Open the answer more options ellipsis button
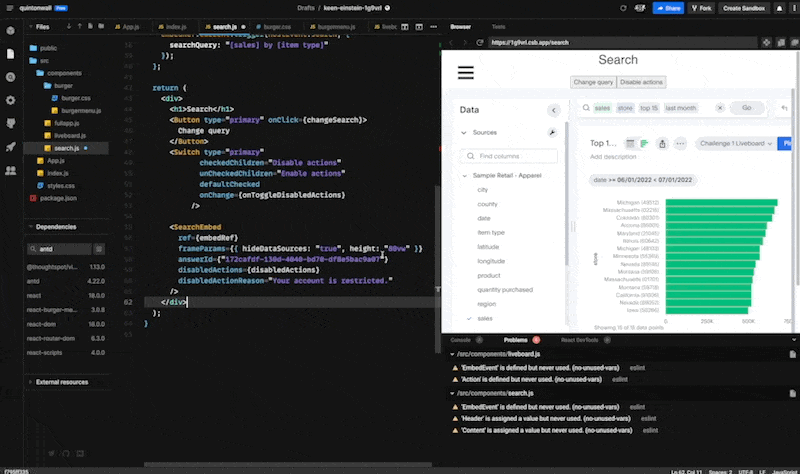The height and width of the screenshot is (474, 800). click(680, 144)
